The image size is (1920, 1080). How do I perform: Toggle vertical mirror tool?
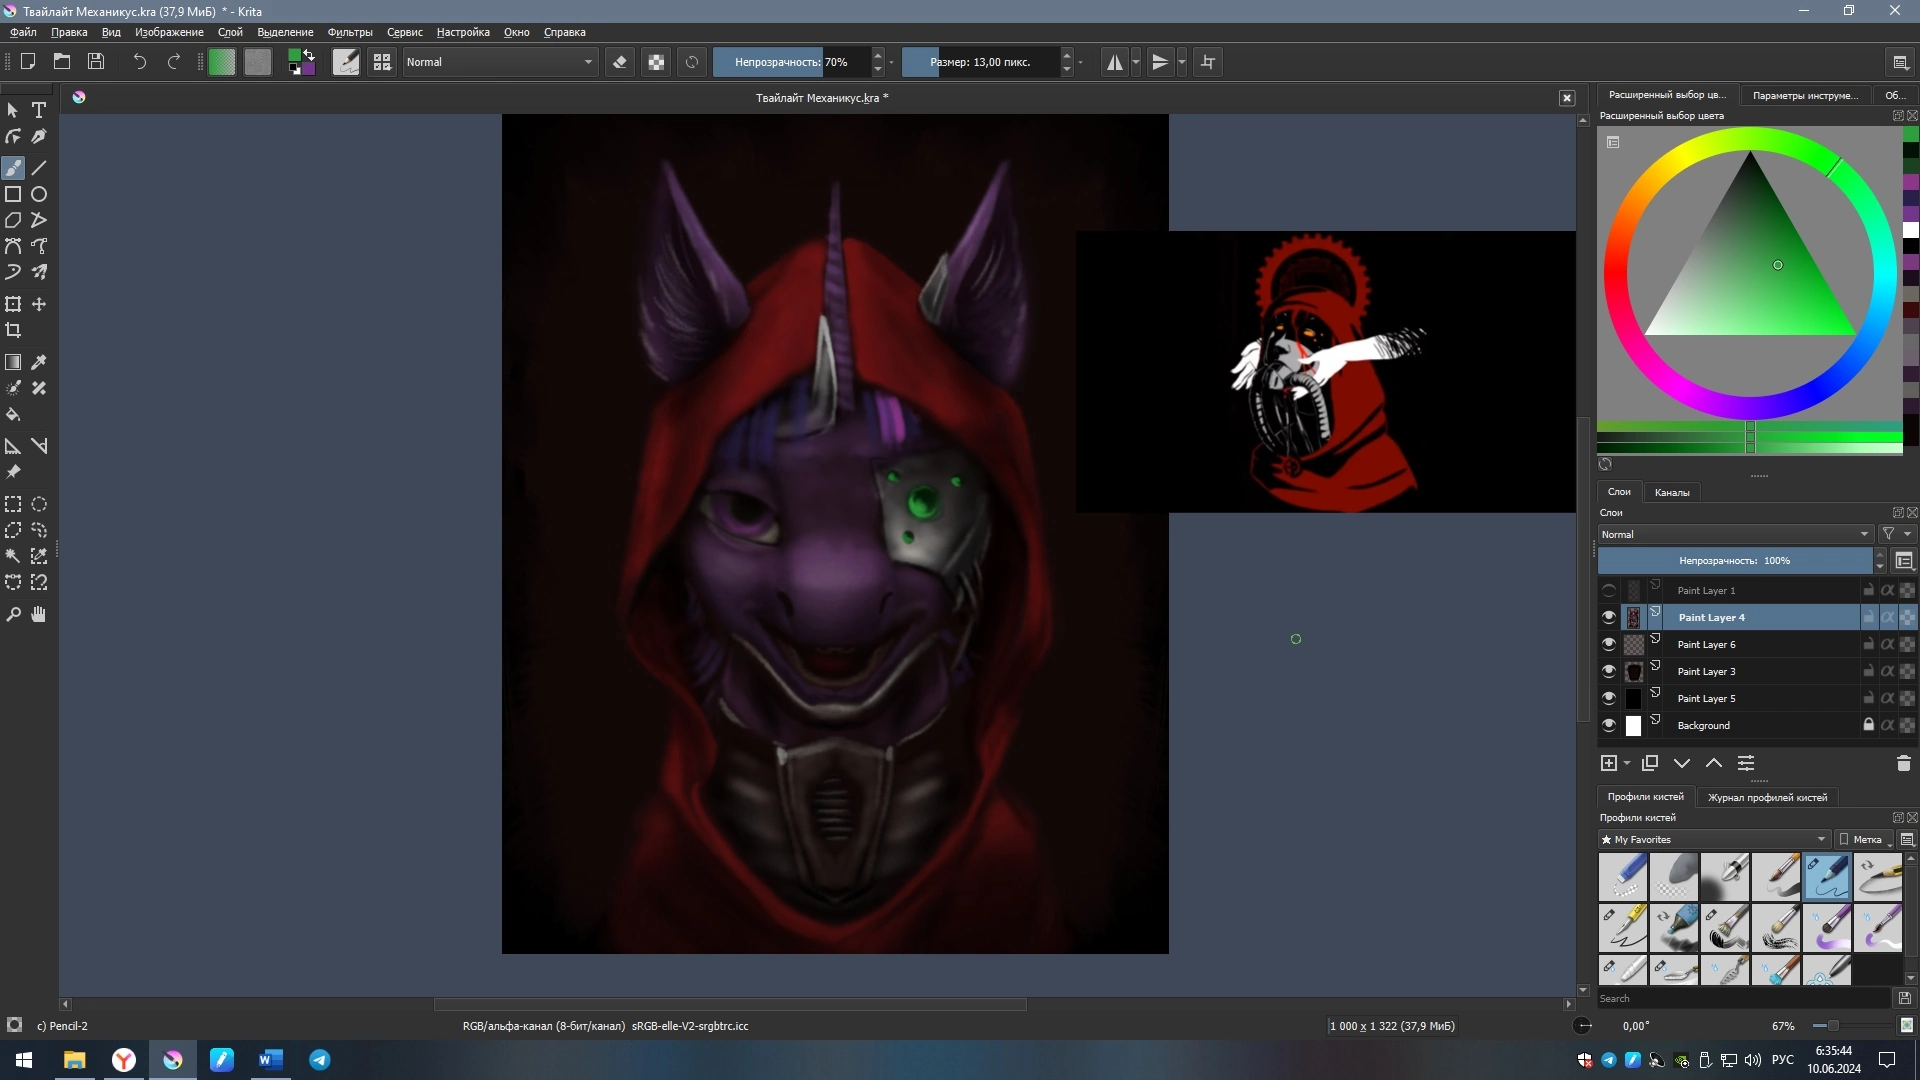pyautogui.click(x=1160, y=62)
